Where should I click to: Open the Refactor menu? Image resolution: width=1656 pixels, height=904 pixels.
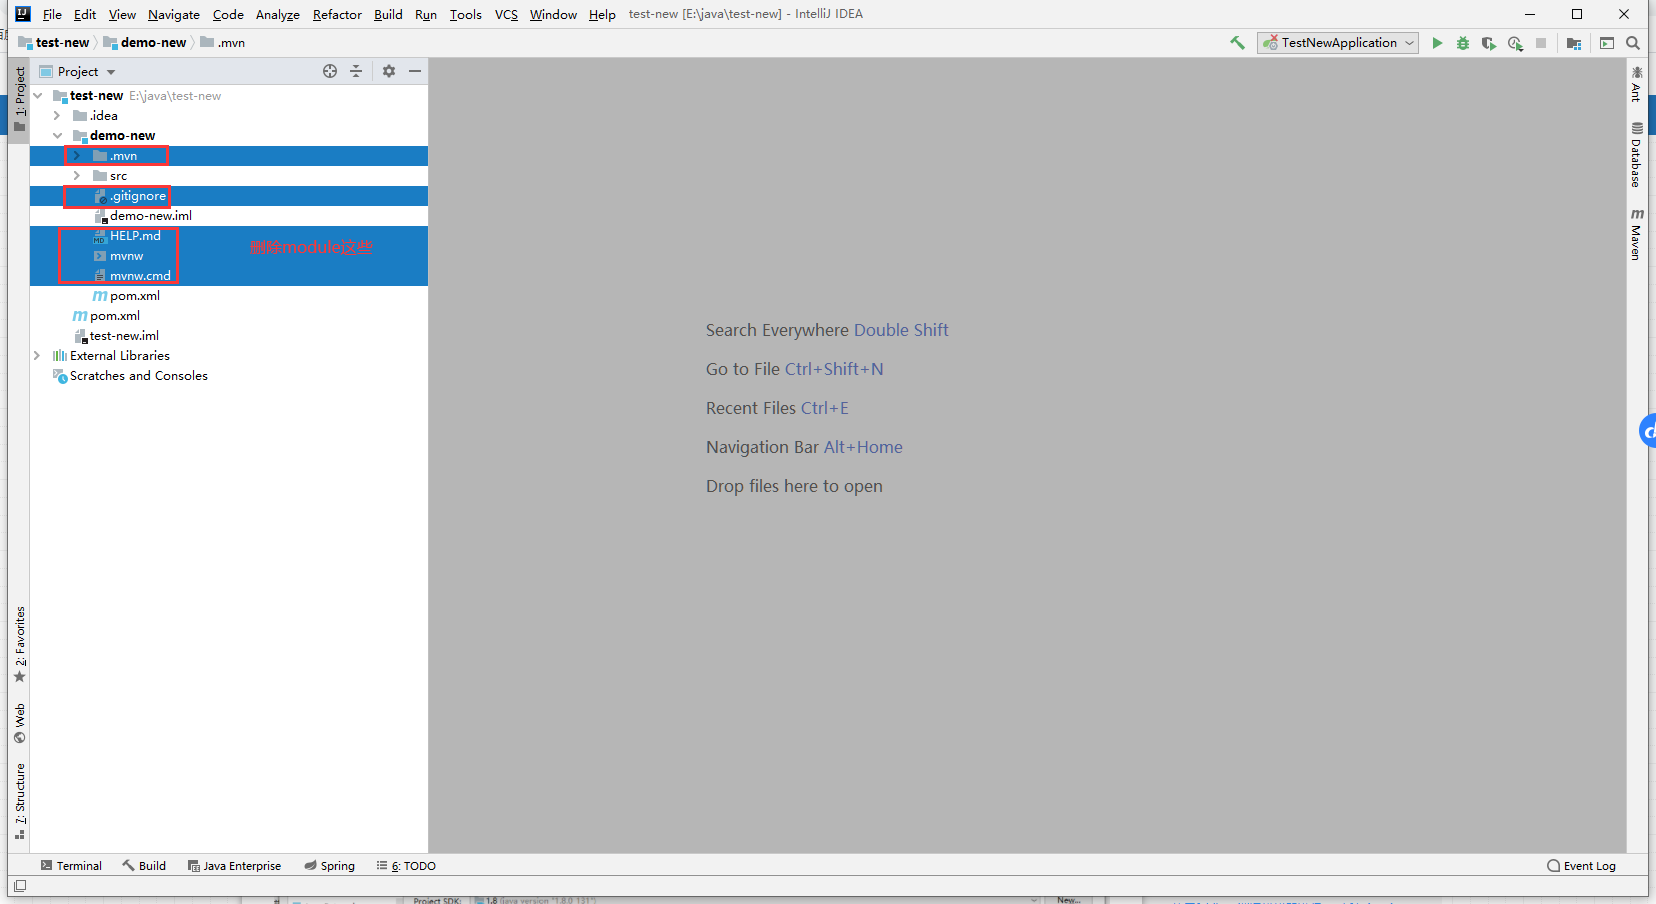point(337,14)
